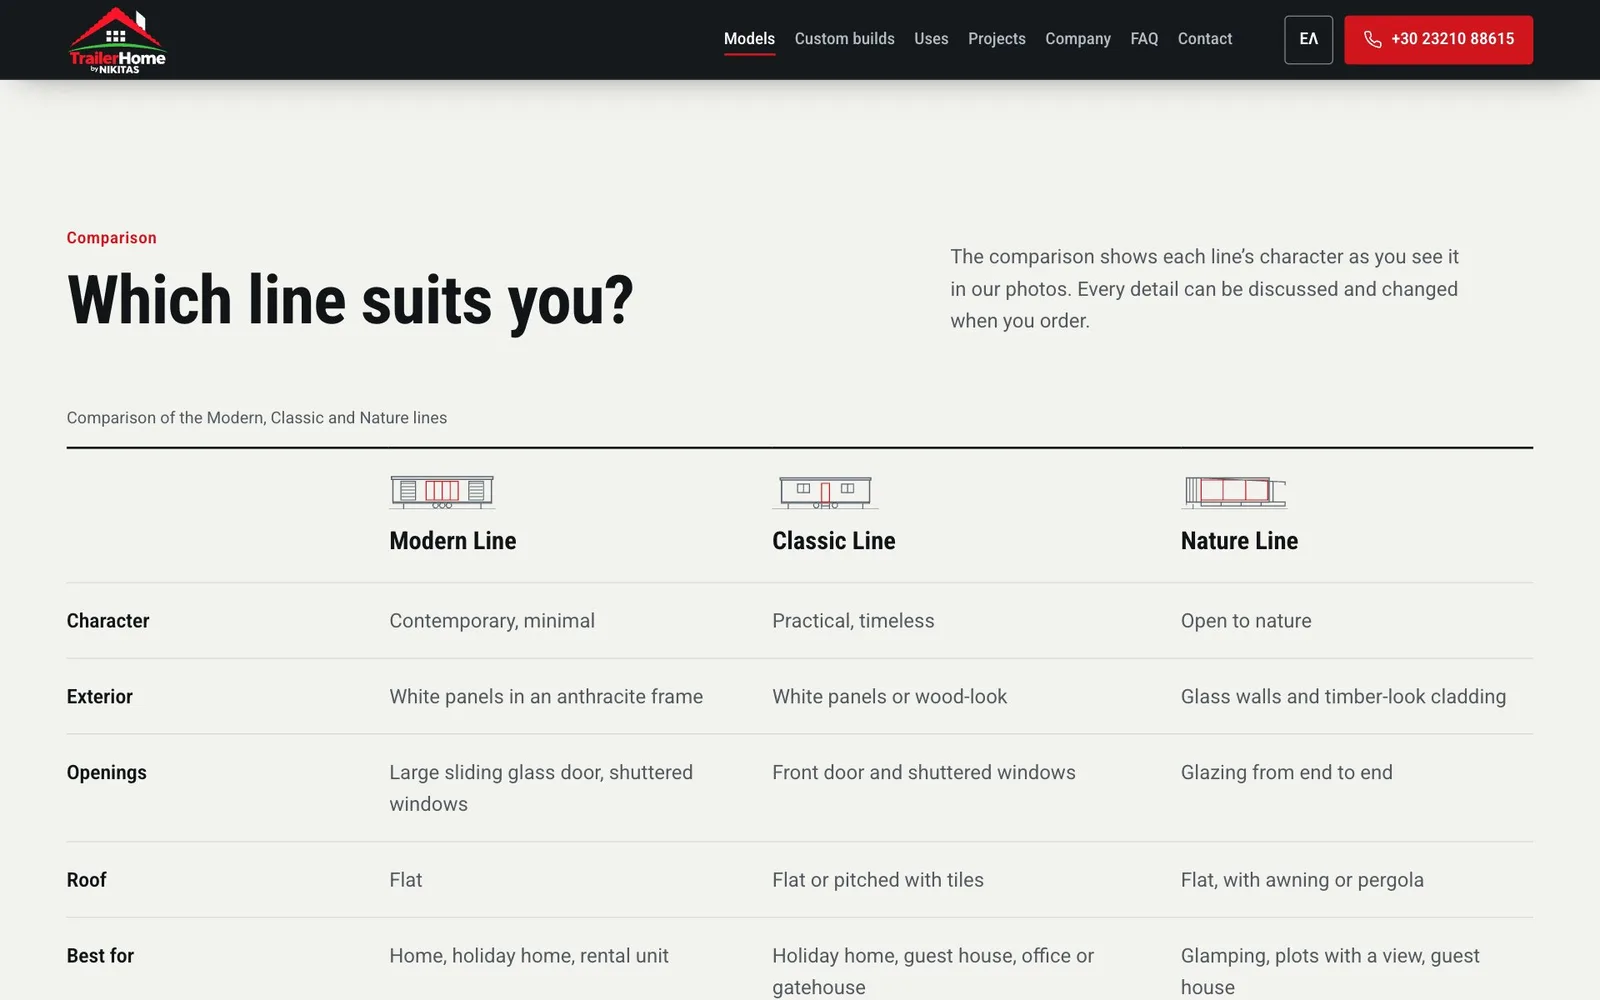1600x1000 pixels.
Task: Click the Comparison section label
Action: [x=112, y=238]
